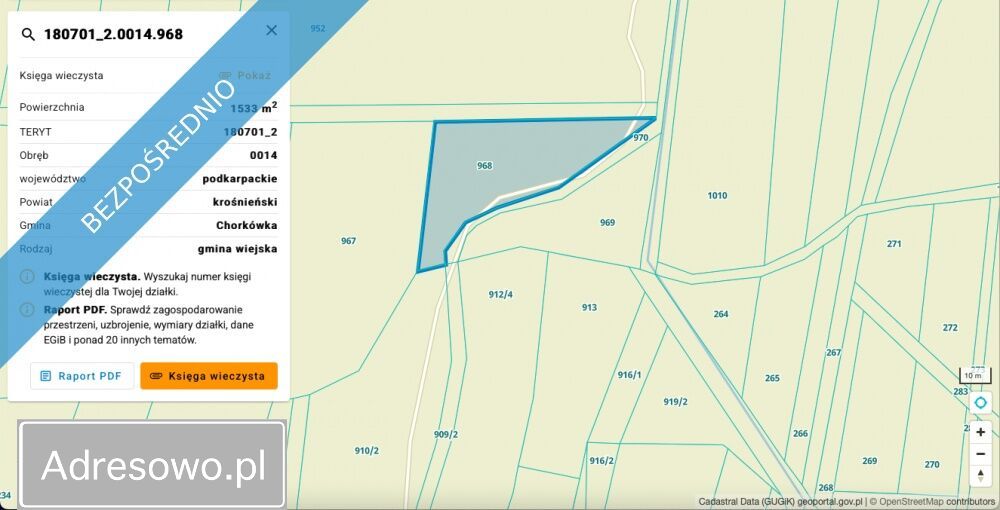Click info icon beside Księga wieczysta note

click(27, 277)
